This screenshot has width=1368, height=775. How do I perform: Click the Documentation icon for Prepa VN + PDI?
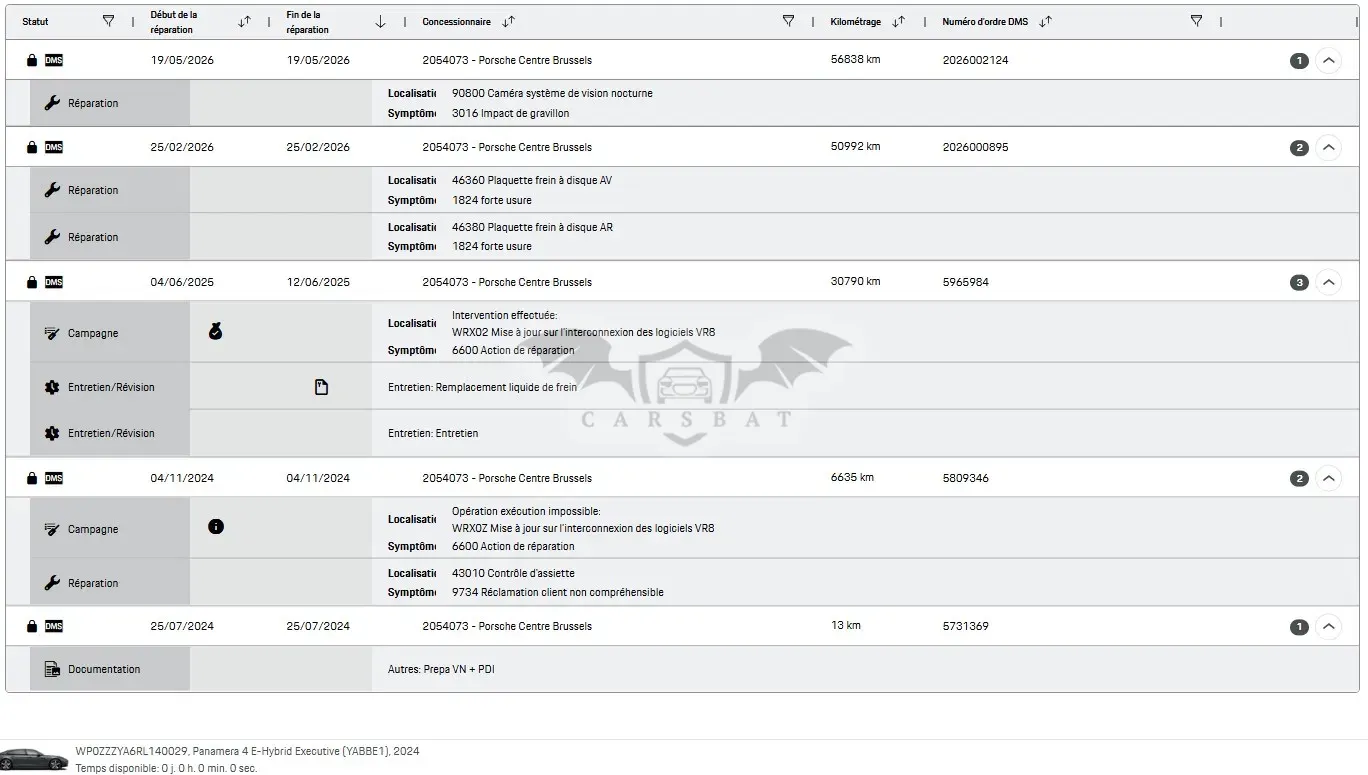(x=52, y=669)
